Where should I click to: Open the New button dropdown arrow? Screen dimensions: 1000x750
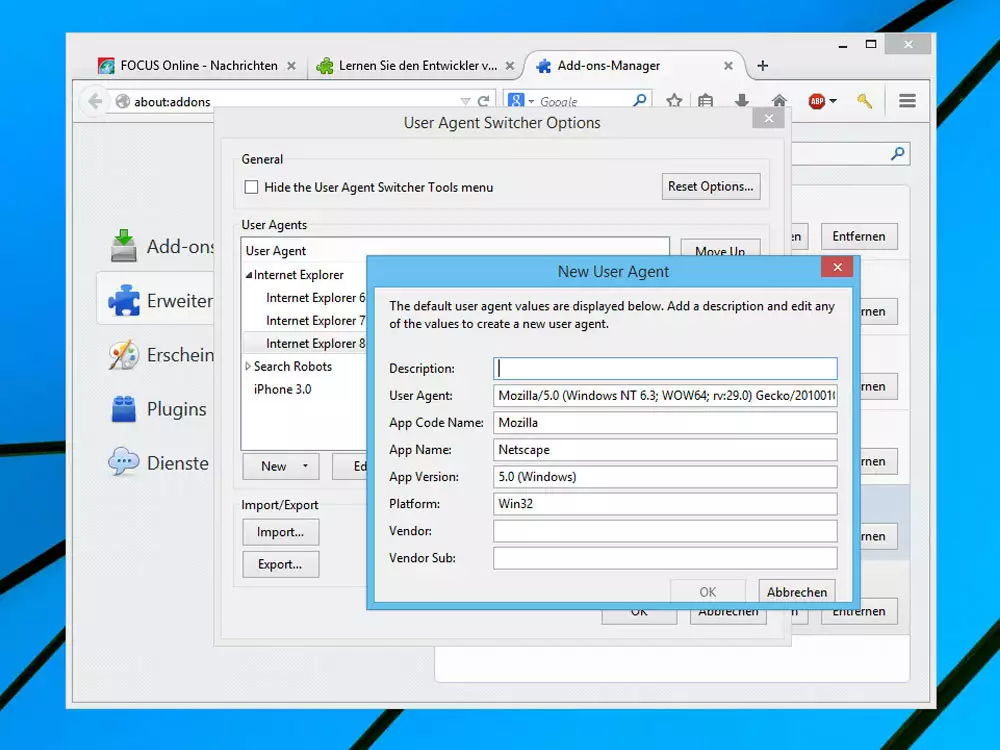[x=304, y=467]
